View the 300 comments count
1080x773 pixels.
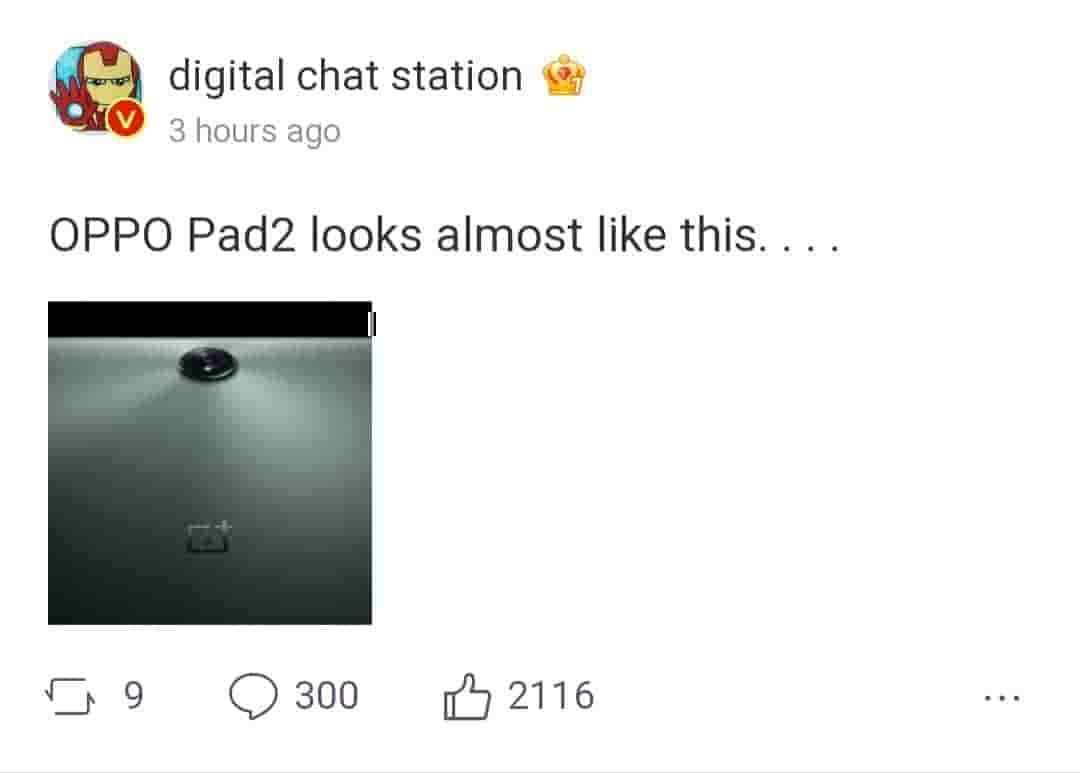point(326,695)
